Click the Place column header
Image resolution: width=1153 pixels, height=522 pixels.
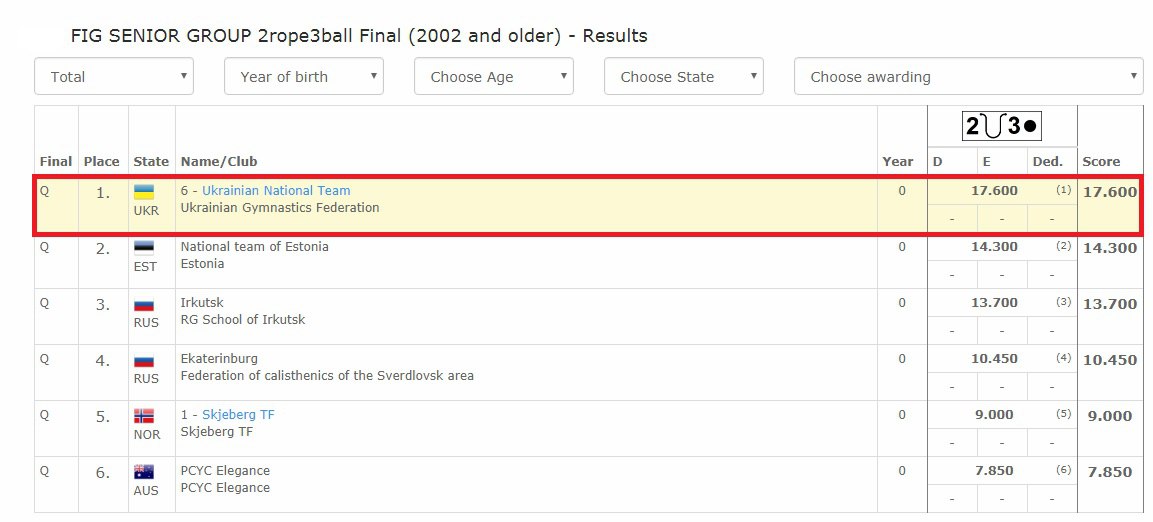(102, 162)
